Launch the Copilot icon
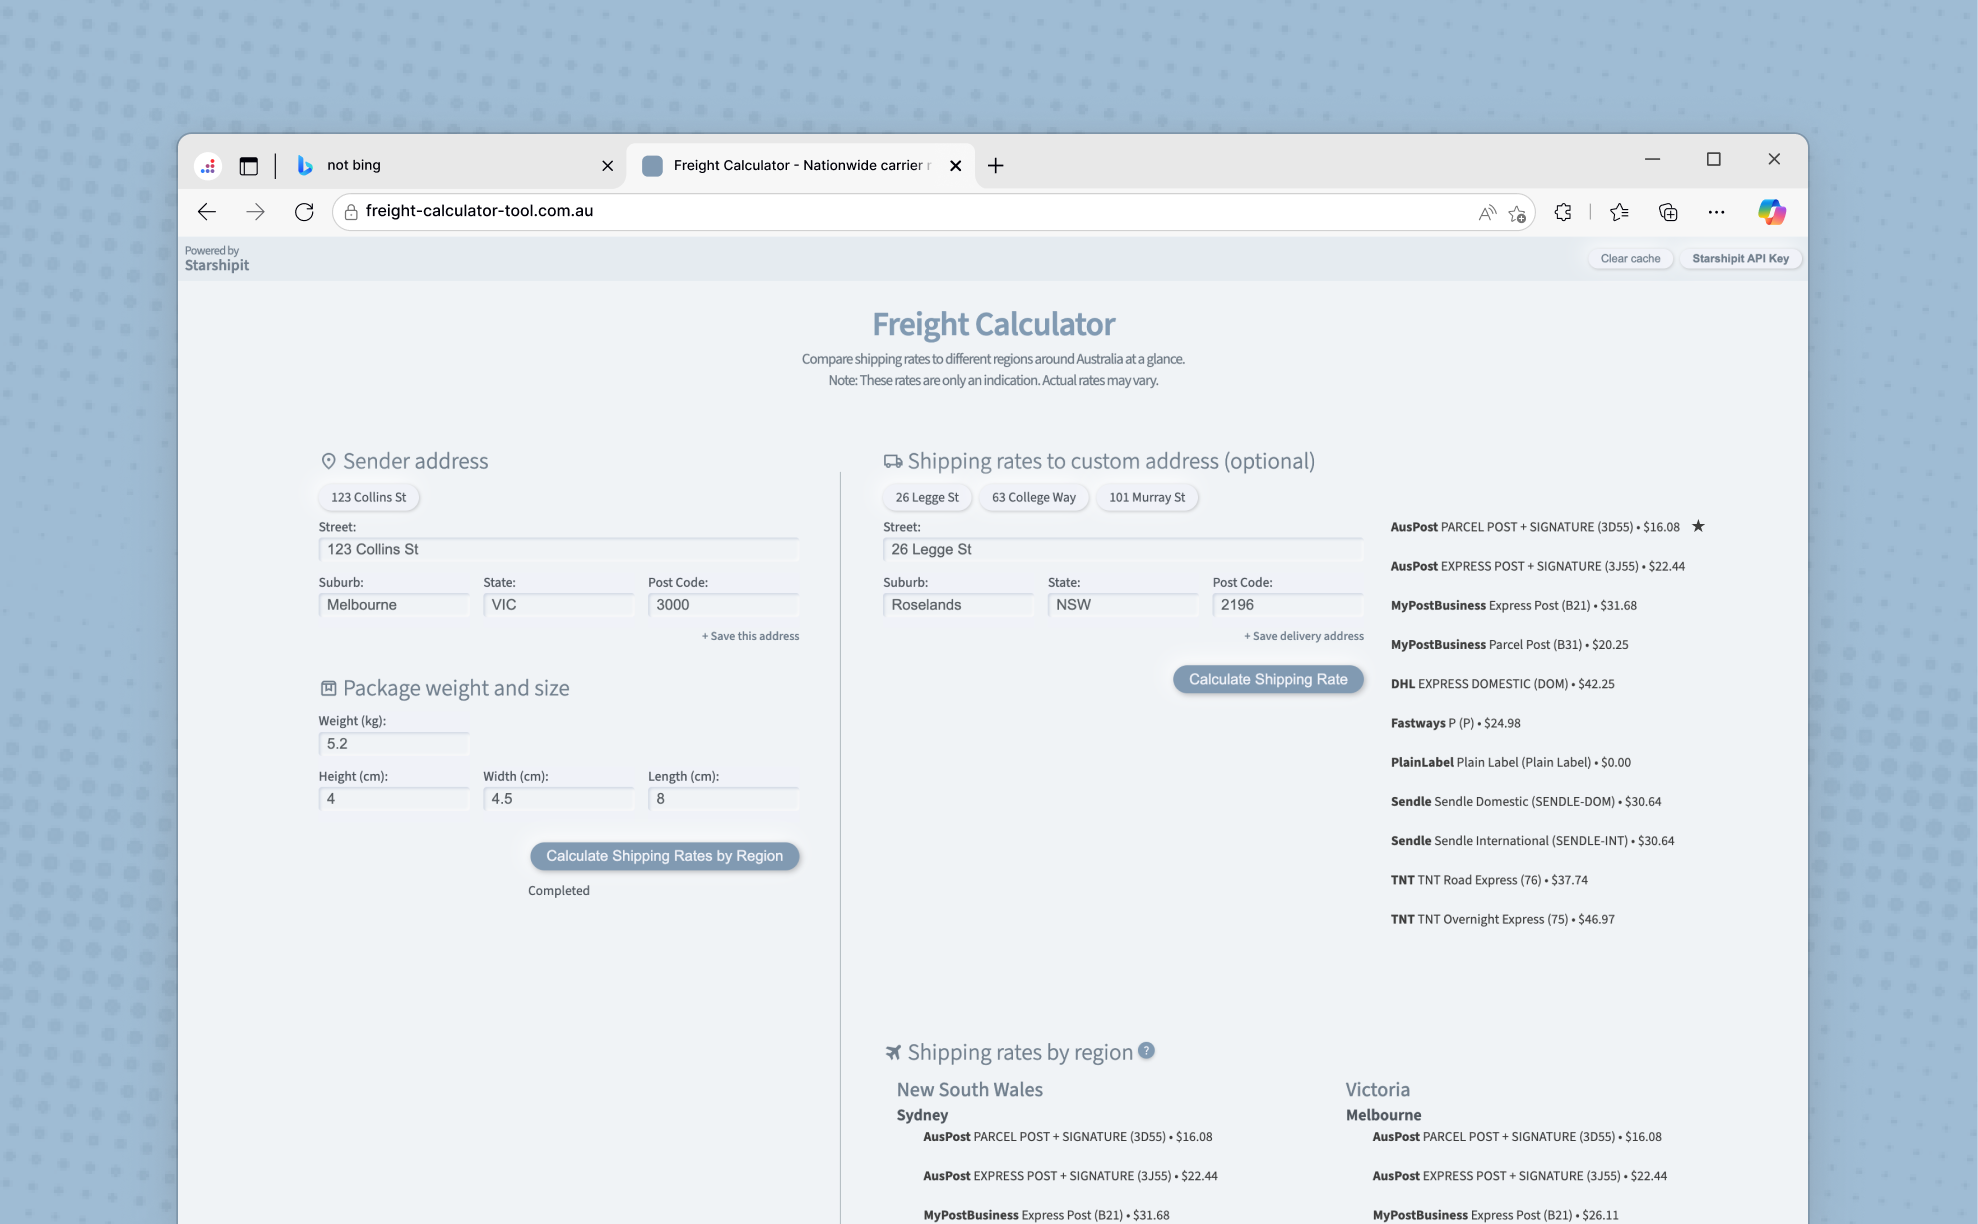The height and width of the screenshot is (1224, 1978). coord(1772,212)
